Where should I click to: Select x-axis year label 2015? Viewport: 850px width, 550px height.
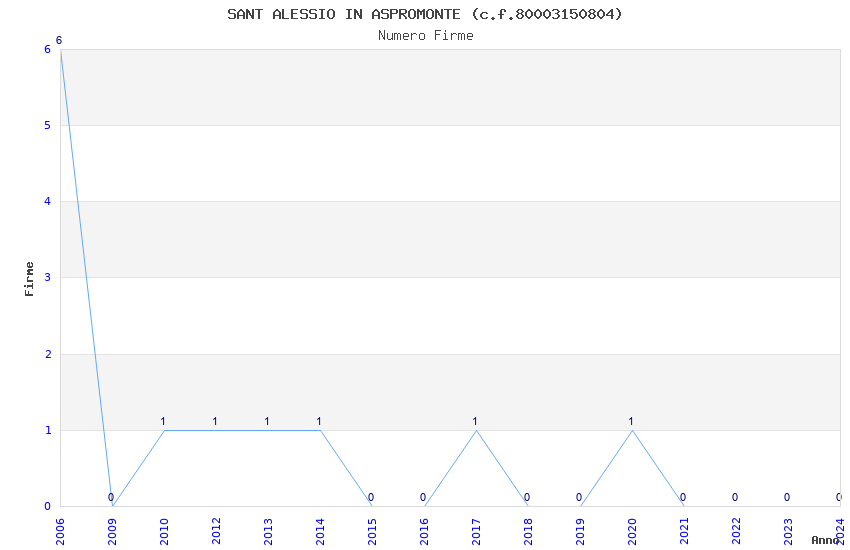click(372, 532)
